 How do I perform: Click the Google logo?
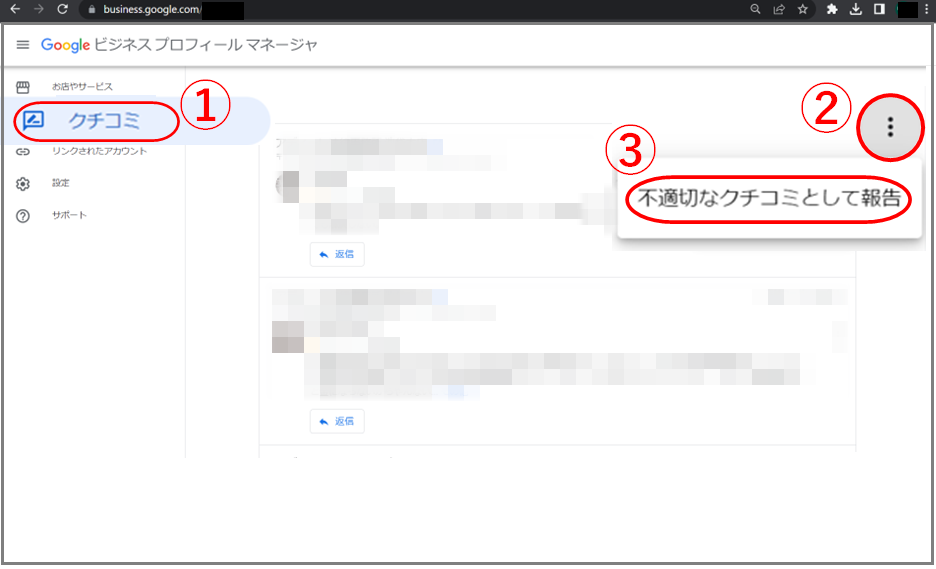click(65, 45)
